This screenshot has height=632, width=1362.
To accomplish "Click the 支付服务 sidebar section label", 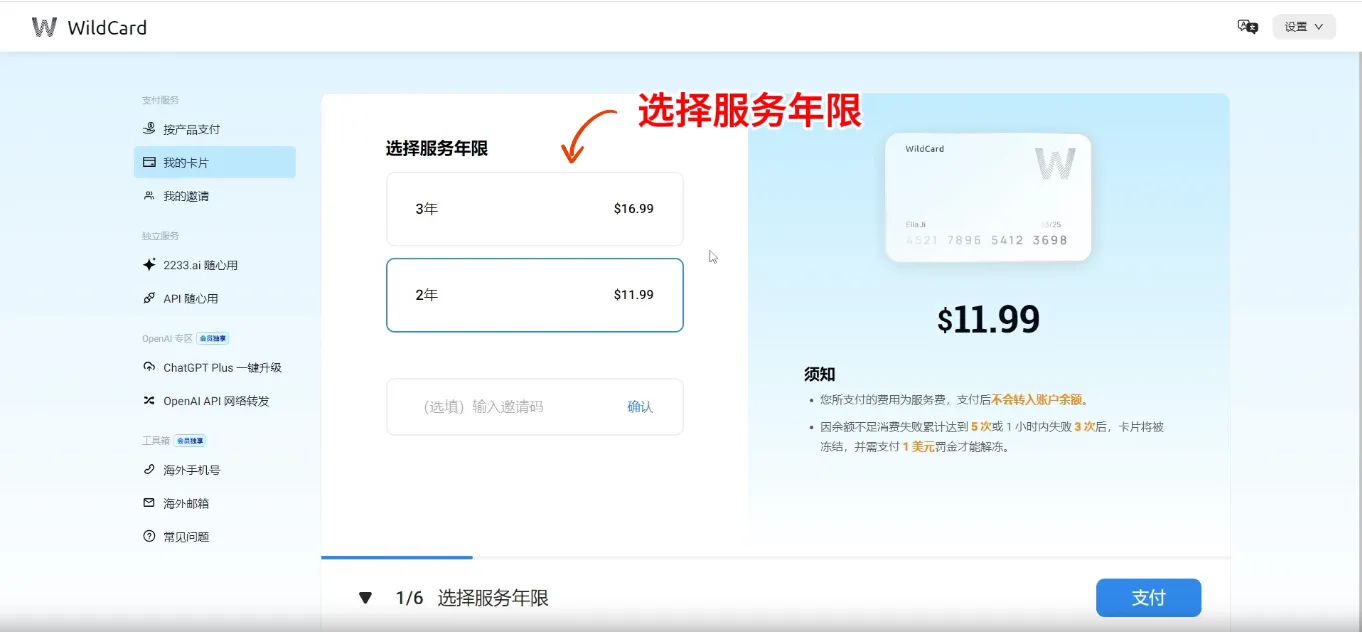I will coord(160,100).
